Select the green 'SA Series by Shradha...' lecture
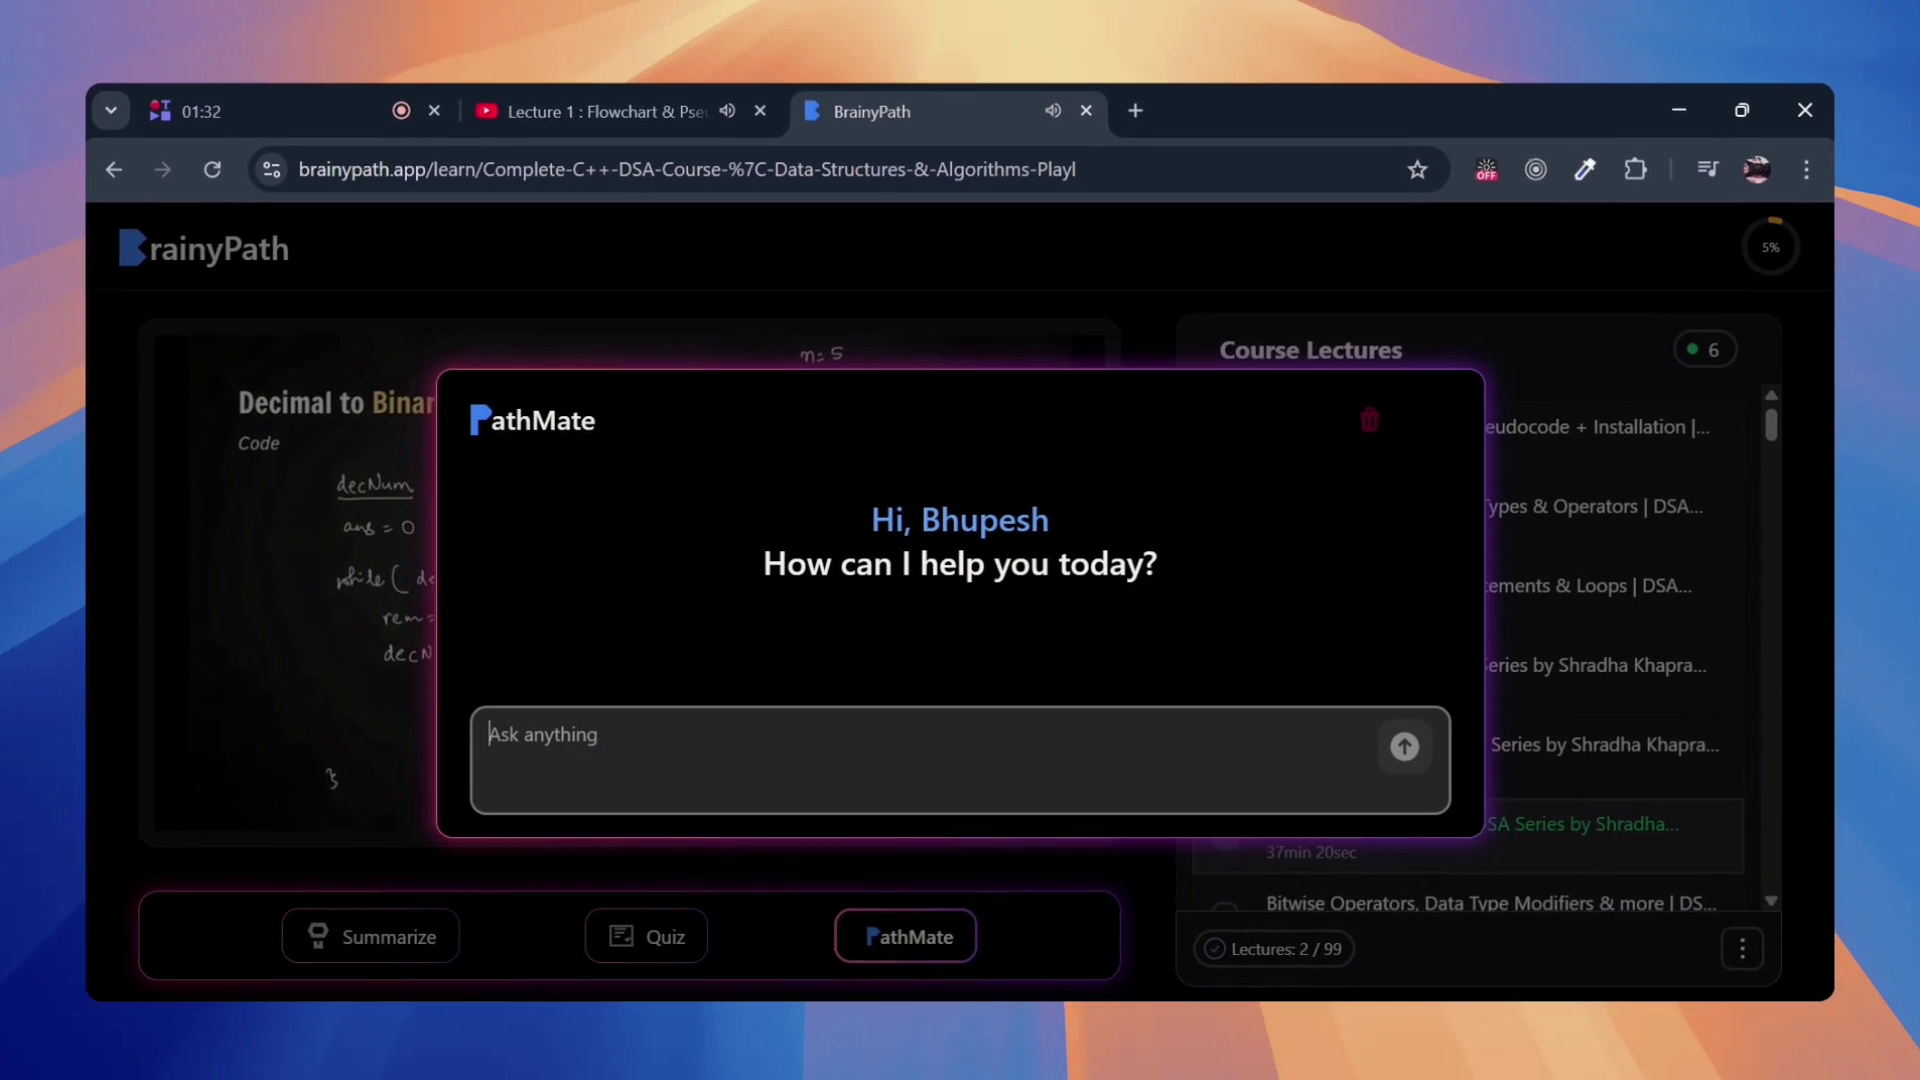This screenshot has height=1080, width=1920. pyautogui.click(x=1582, y=823)
